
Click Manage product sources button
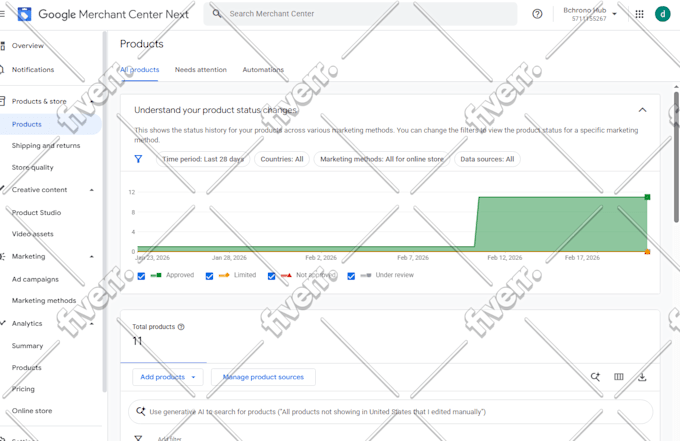(x=263, y=377)
